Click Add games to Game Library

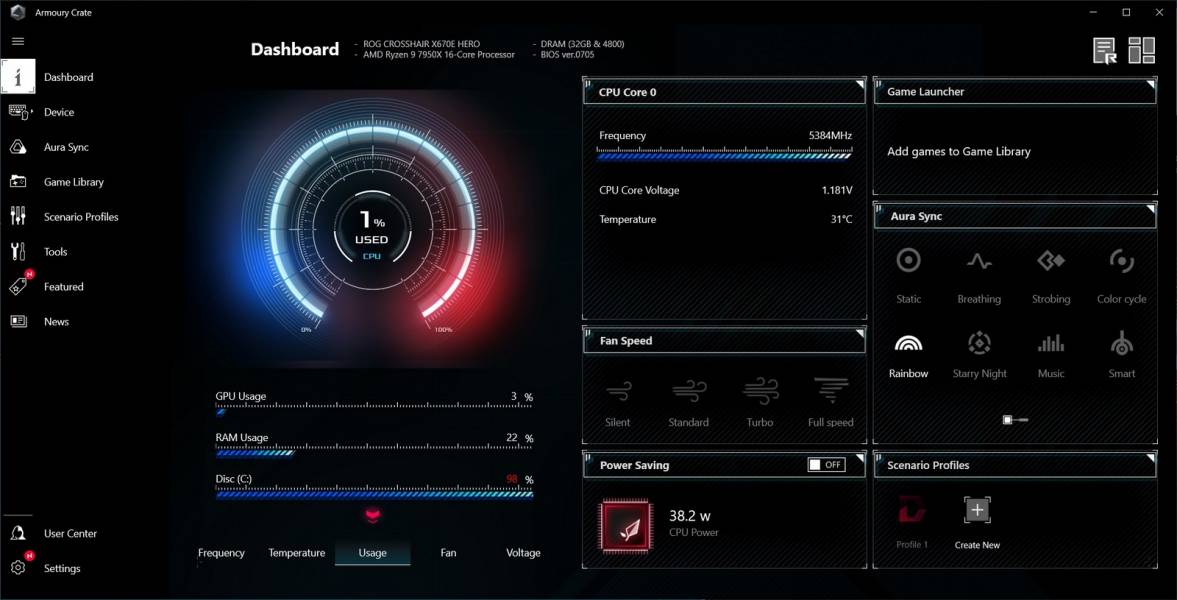point(959,151)
